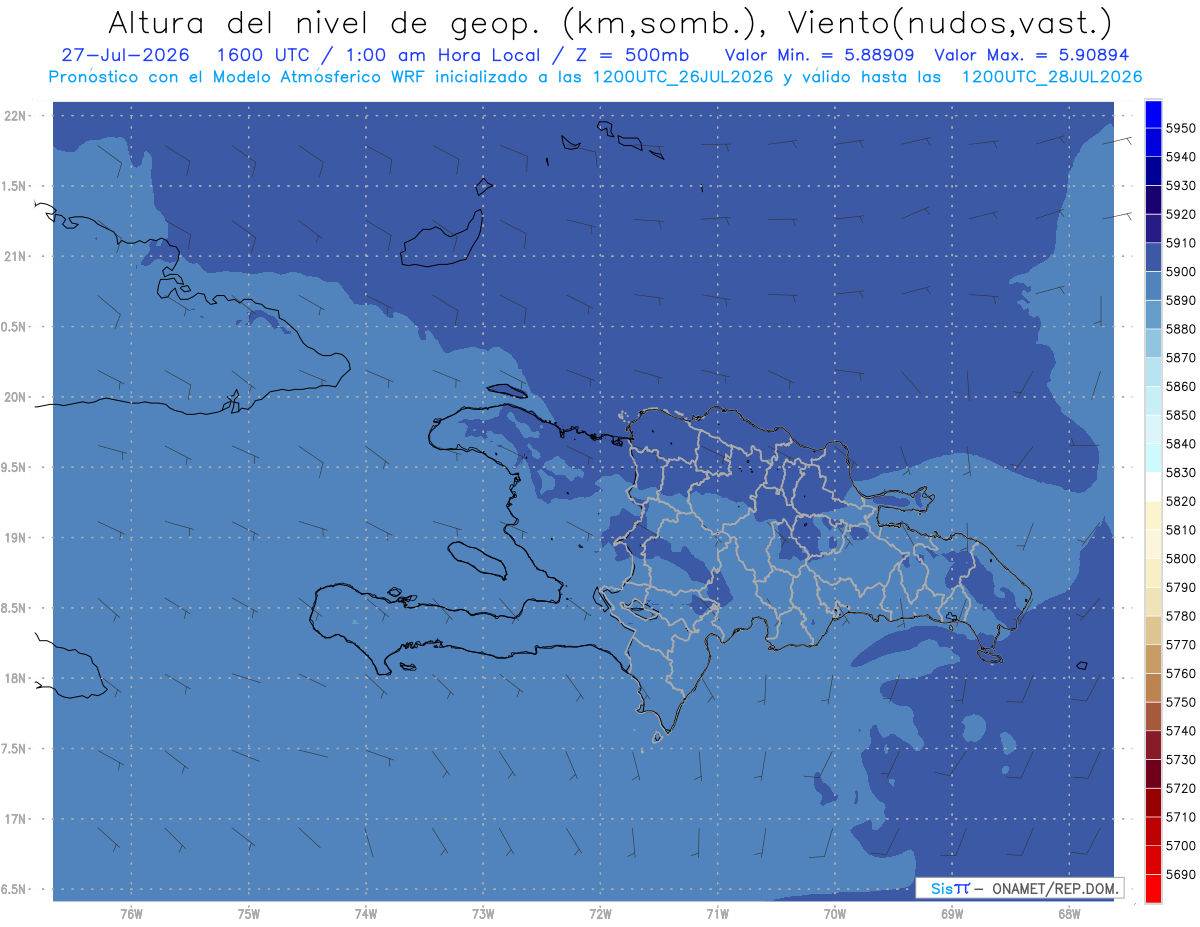Click the 20N latitude axis label

[x=16, y=397]
